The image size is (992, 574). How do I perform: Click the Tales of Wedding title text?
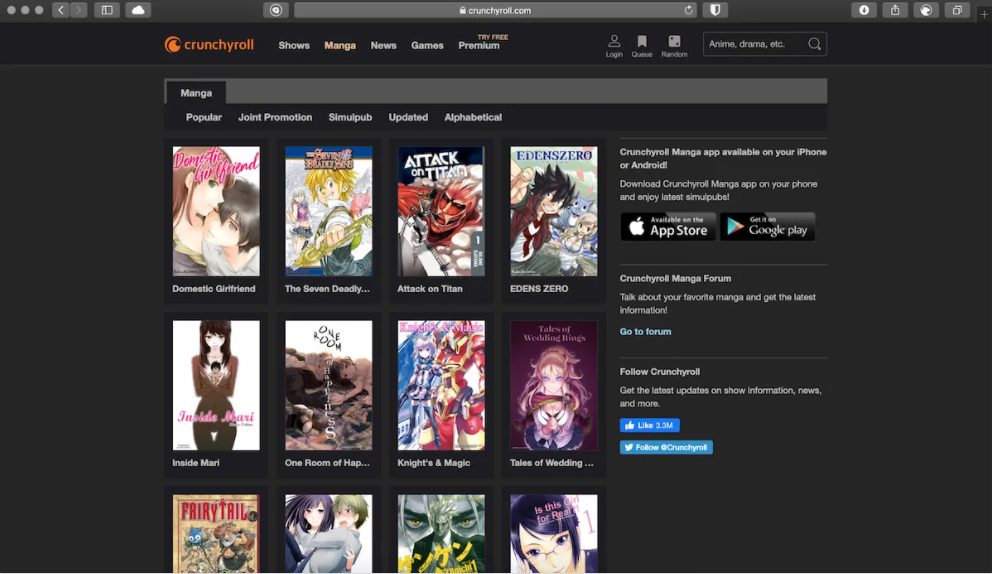pos(552,463)
